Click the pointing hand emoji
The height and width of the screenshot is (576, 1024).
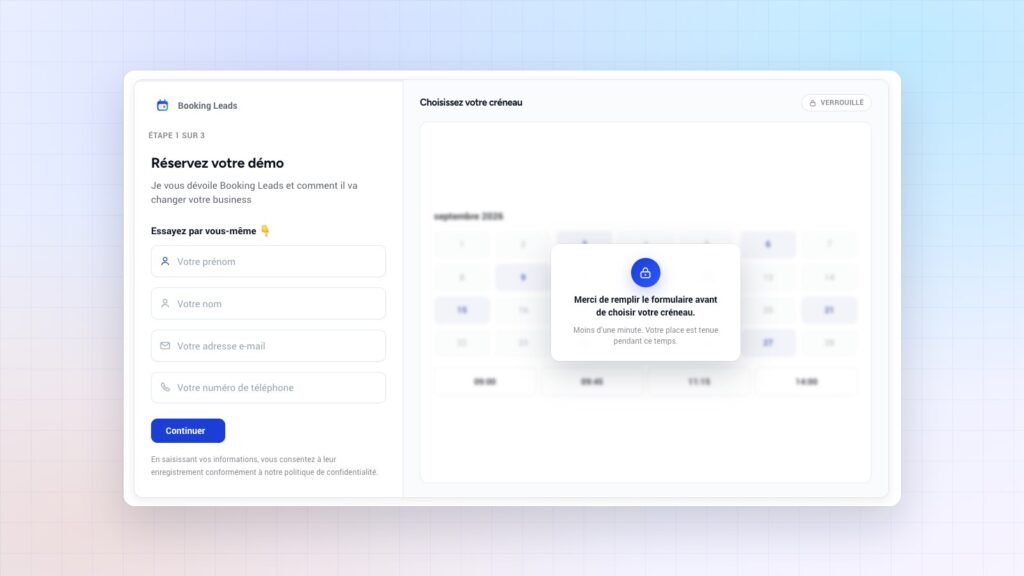[x=264, y=231]
